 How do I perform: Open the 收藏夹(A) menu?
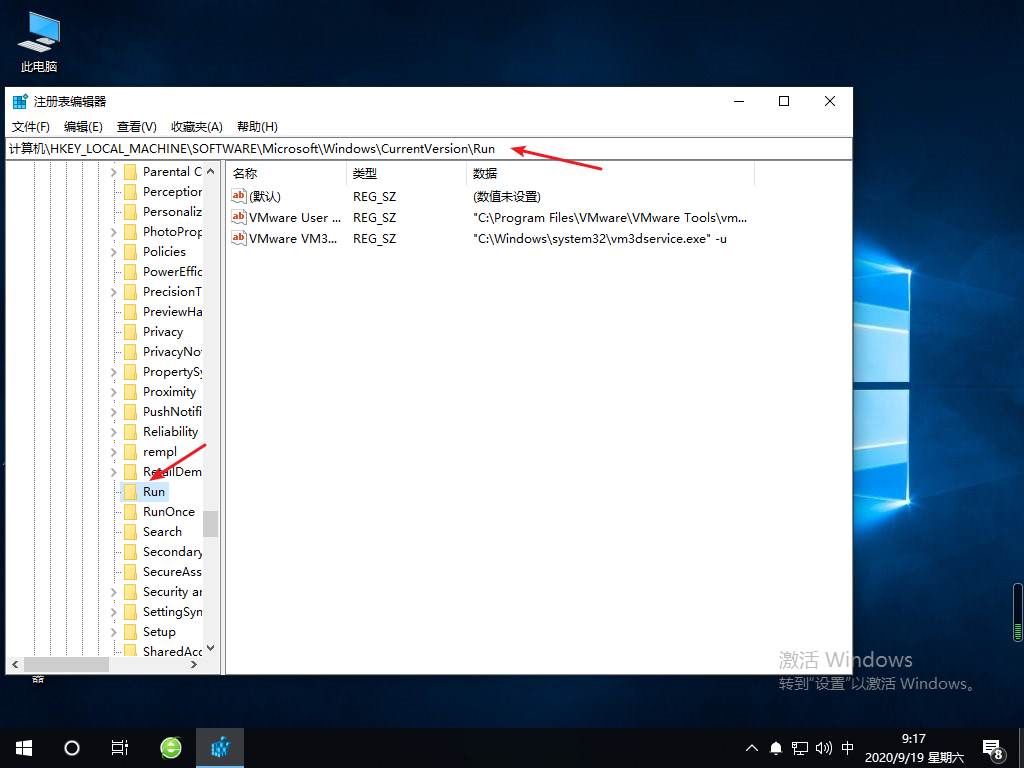(x=196, y=126)
